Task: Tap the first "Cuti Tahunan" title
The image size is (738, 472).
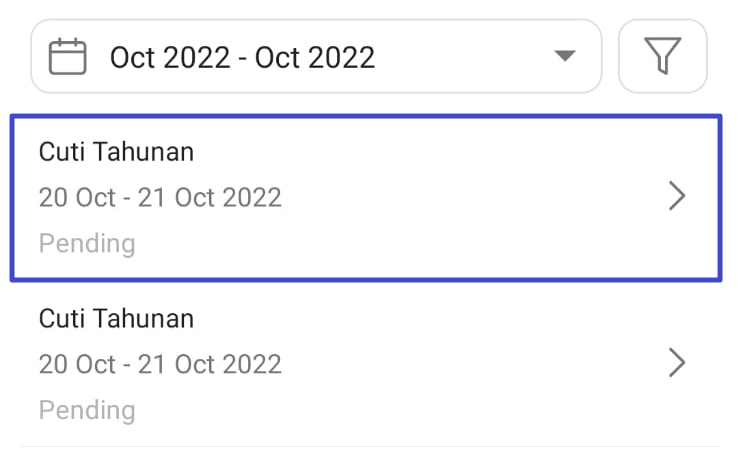Action: (x=116, y=152)
